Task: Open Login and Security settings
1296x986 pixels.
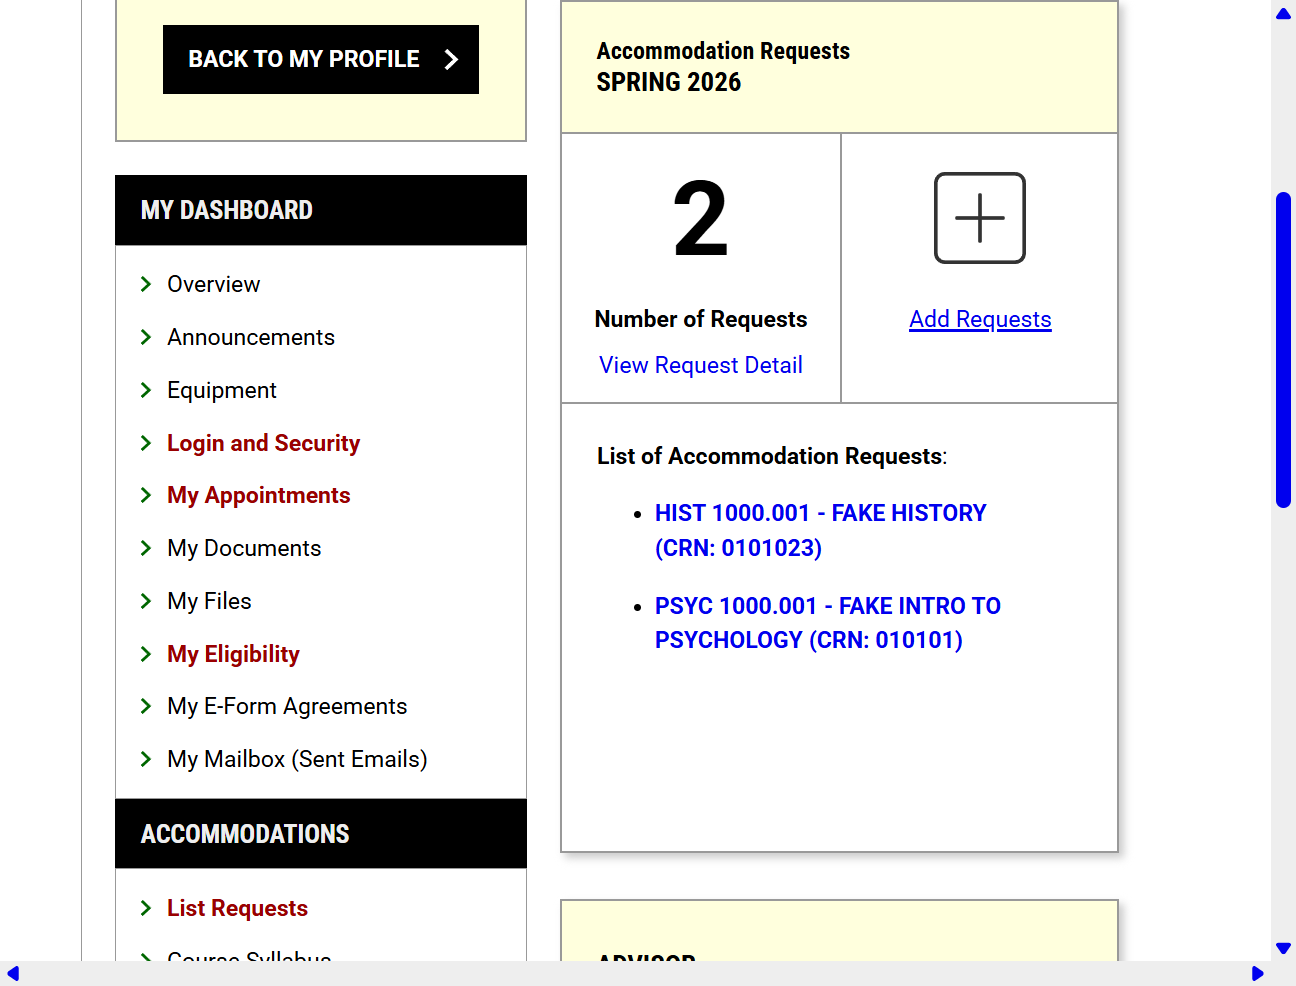Action: coord(263,443)
